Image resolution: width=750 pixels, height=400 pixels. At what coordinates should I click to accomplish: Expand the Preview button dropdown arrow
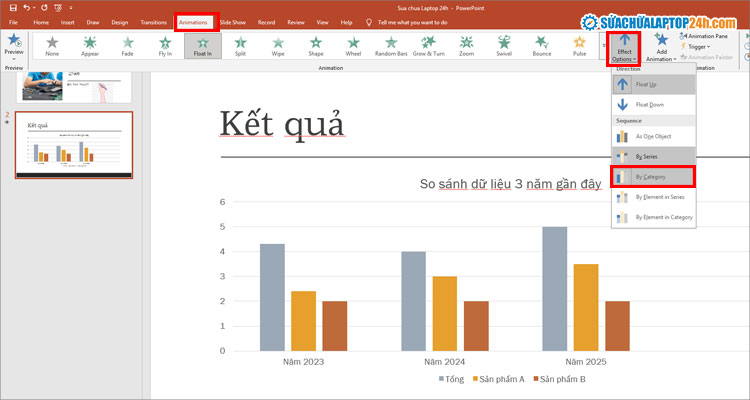point(14,59)
